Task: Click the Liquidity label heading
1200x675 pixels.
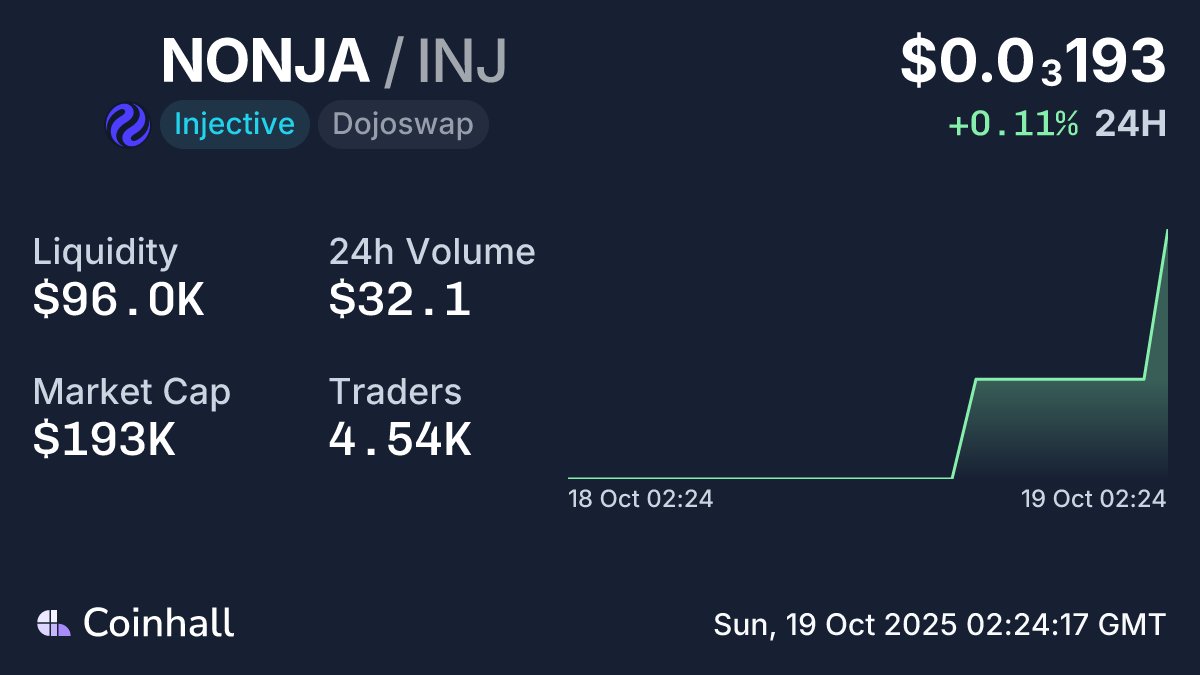Action: (105, 252)
